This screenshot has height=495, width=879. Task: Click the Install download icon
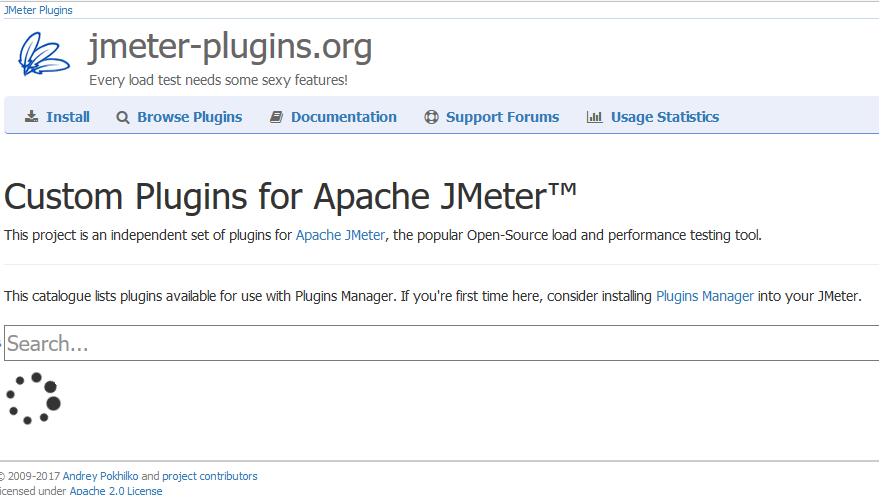click(31, 117)
